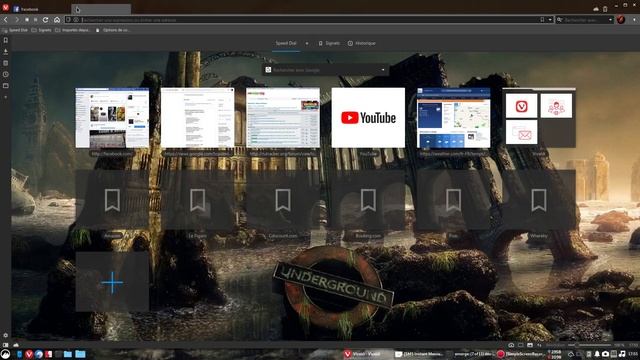Image resolution: width=640 pixels, height=360 pixels.
Task: Reload the page with the refresh icon
Action: [46, 20]
